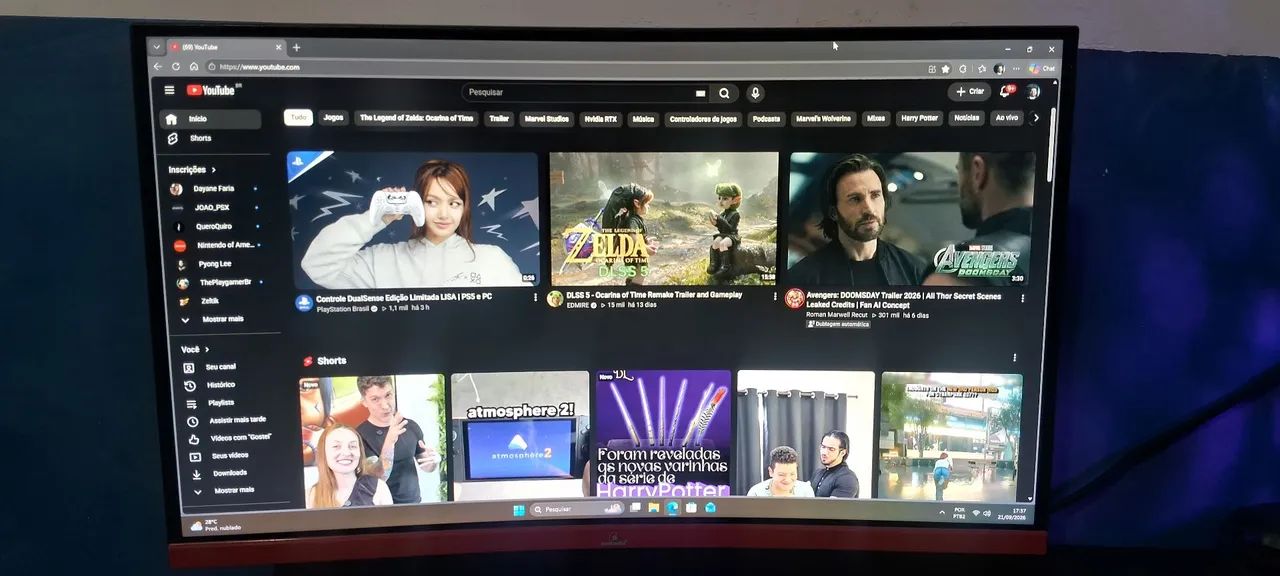
Task: Select the Jogos filter chip
Action: 333,117
